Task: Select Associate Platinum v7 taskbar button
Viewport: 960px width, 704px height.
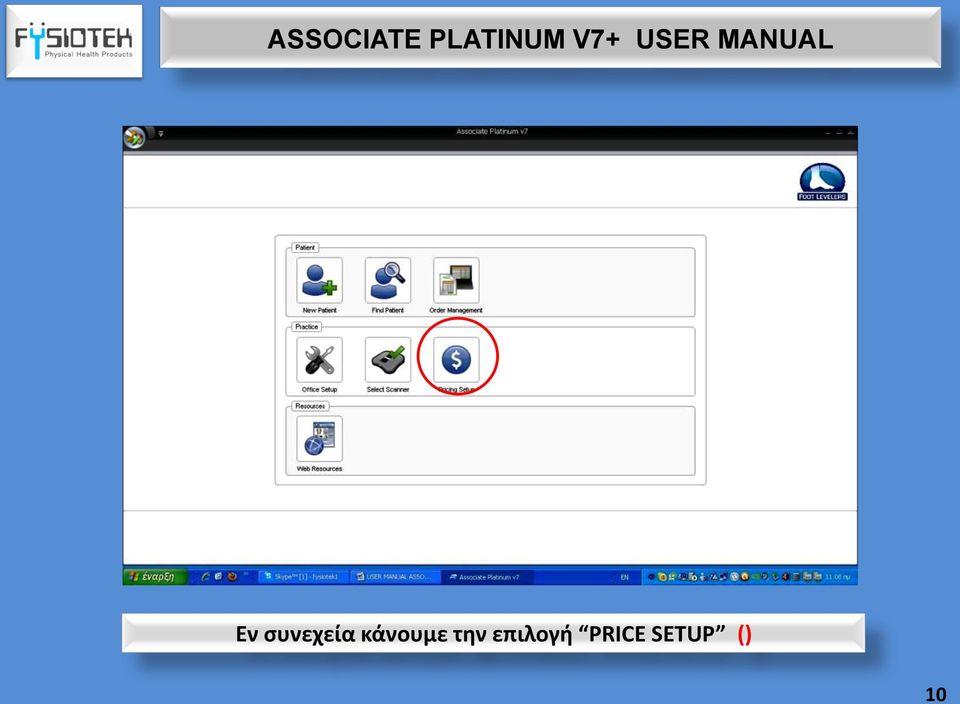Action: click(487, 577)
